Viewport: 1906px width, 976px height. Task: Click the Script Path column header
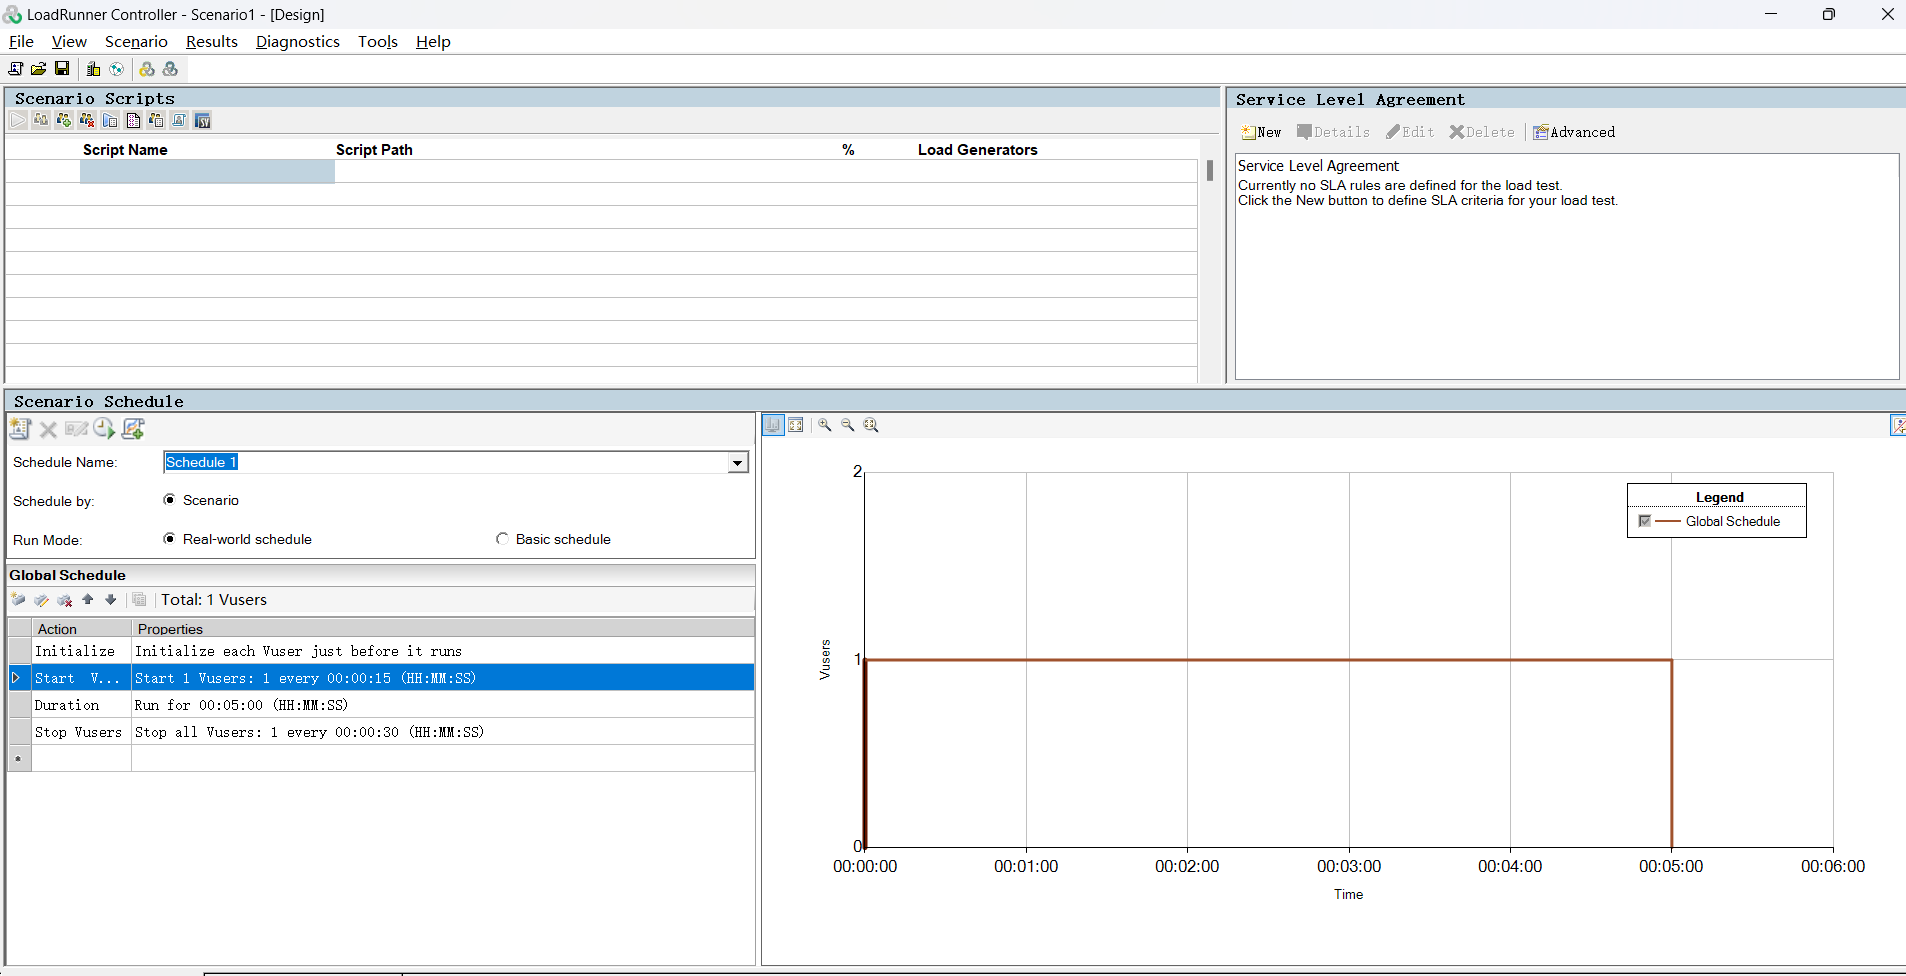(374, 150)
